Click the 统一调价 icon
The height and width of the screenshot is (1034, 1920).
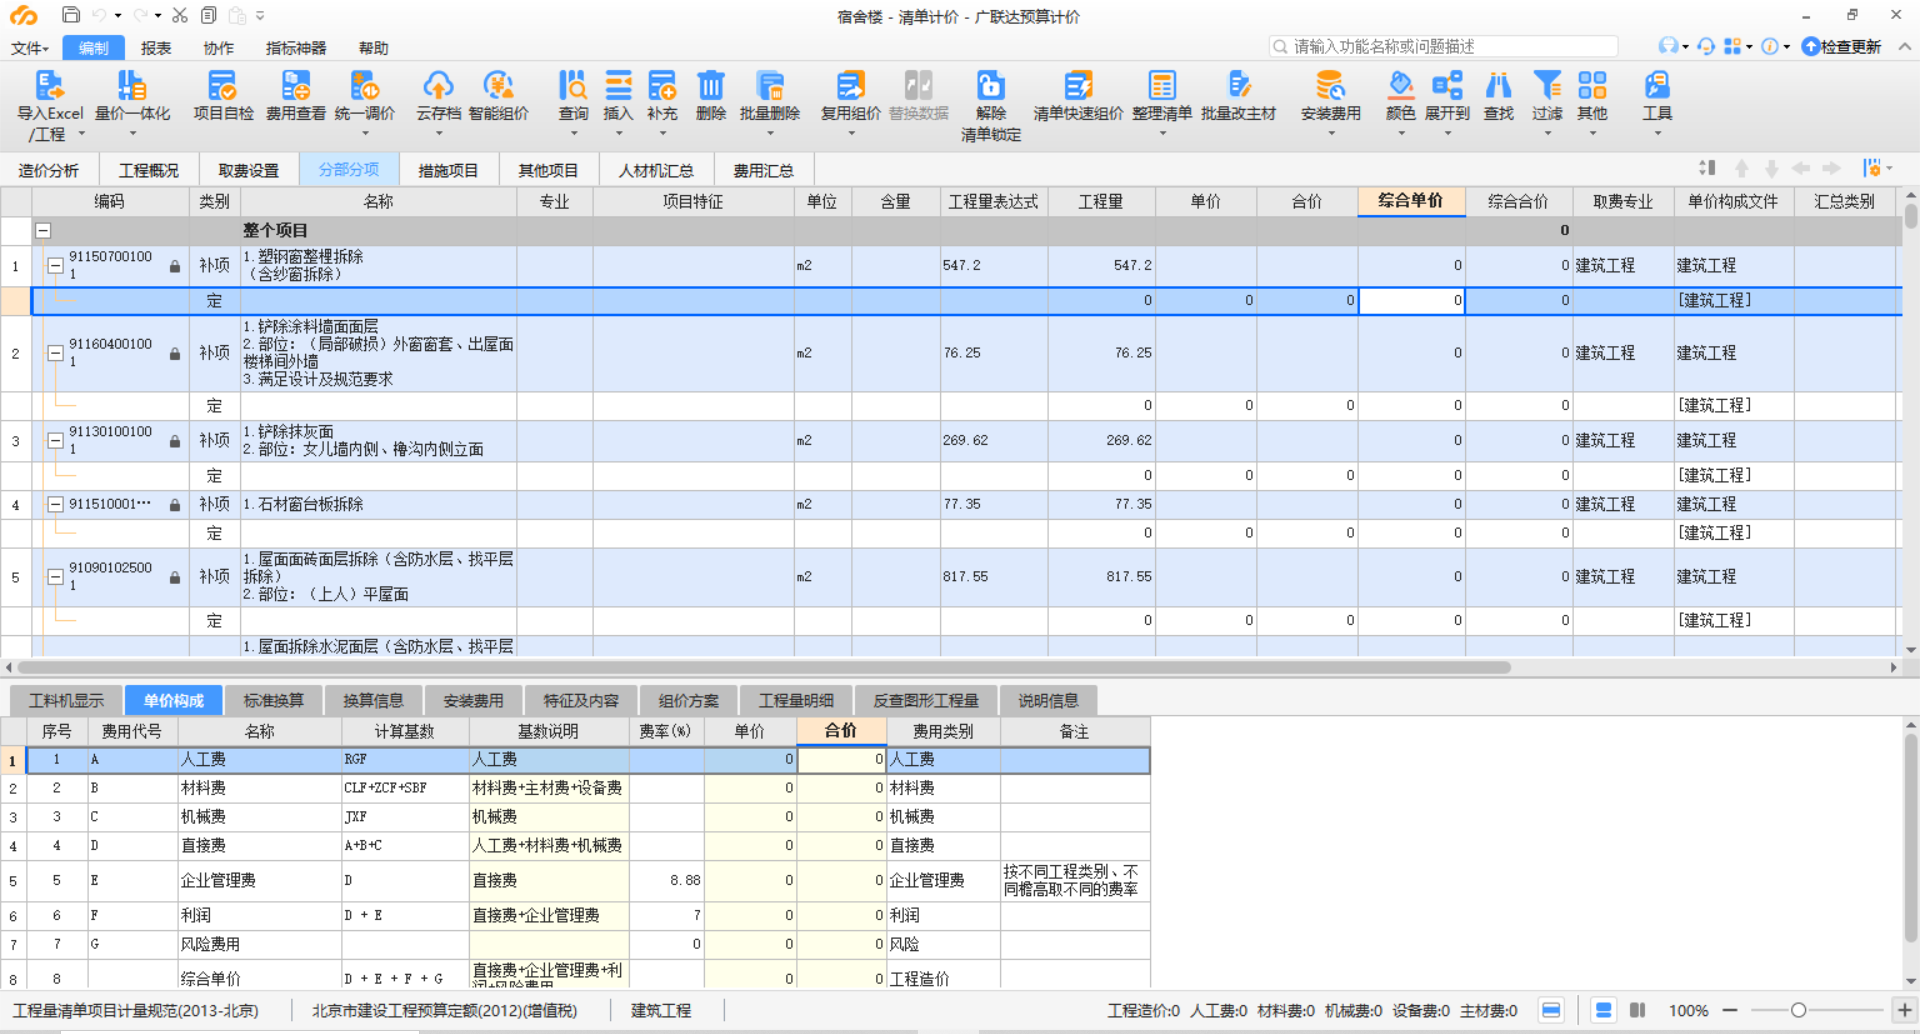point(364,86)
